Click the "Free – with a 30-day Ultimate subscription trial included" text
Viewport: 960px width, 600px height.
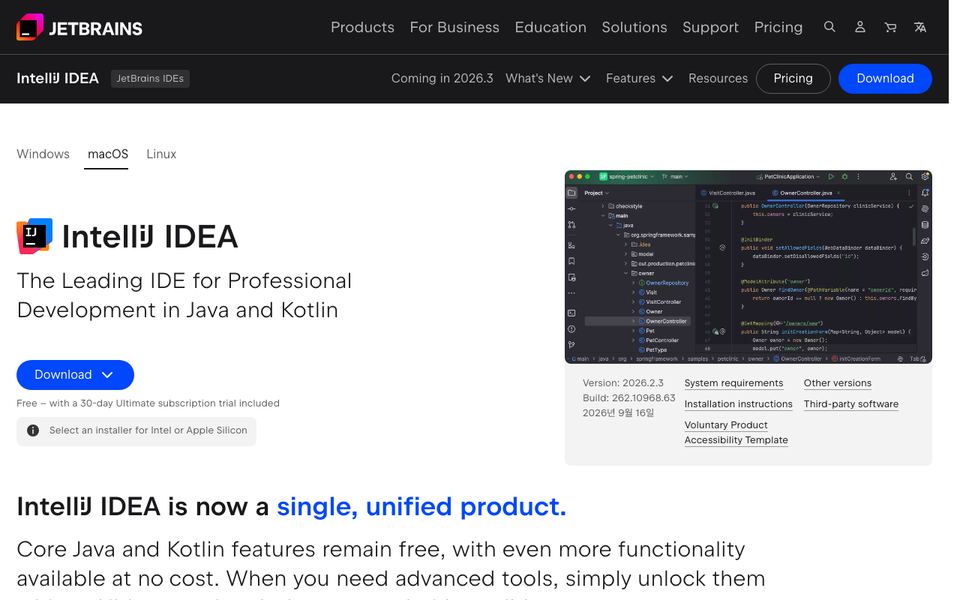pyautogui.click(x=148, y=403)
